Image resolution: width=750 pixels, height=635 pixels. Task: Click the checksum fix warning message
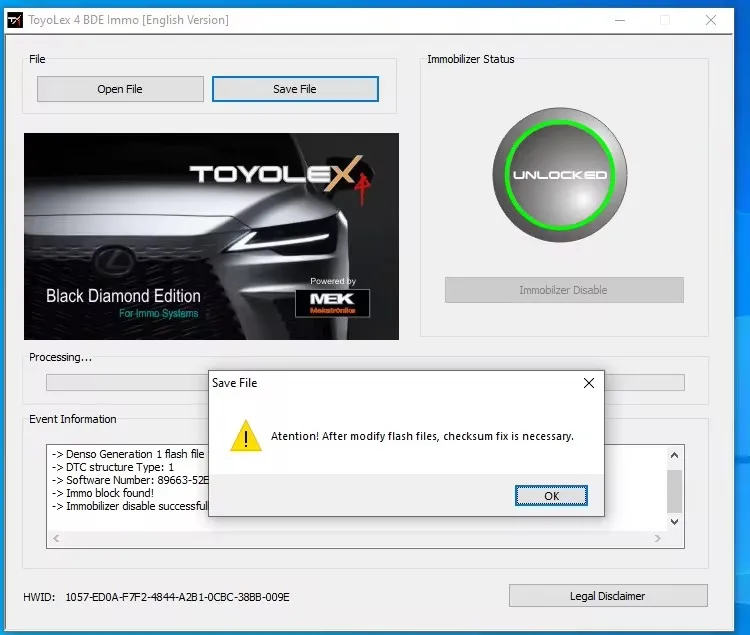click(422, 436)
